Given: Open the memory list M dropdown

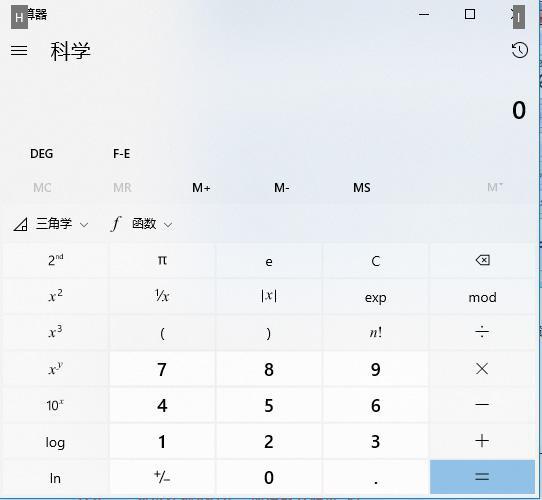Looking at the screenshot, I should pyautogui.click(x=495, y=187).
